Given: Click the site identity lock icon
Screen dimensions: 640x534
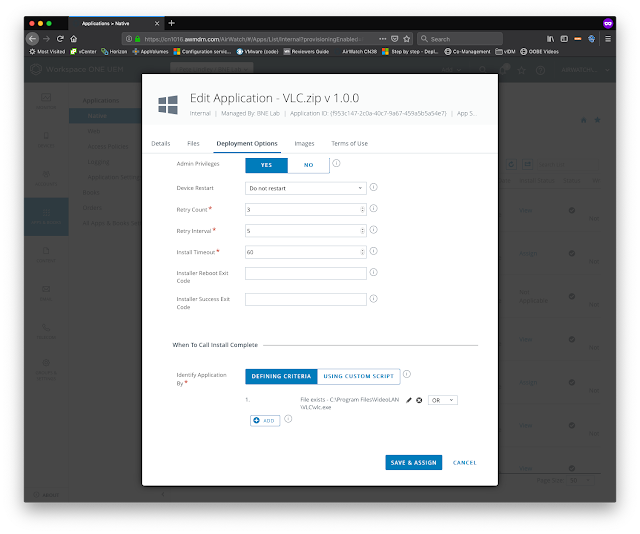Looking at the screenshot, I should [x=138, y=39].
